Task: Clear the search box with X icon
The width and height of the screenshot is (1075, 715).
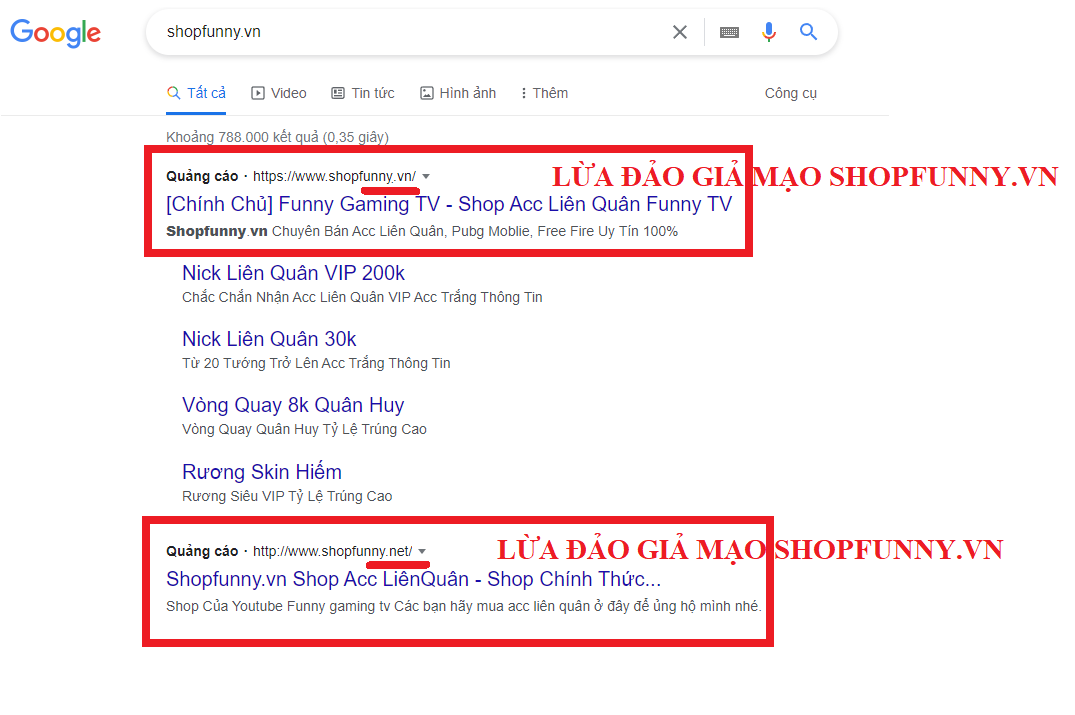Action: click(x=679, y=32)
